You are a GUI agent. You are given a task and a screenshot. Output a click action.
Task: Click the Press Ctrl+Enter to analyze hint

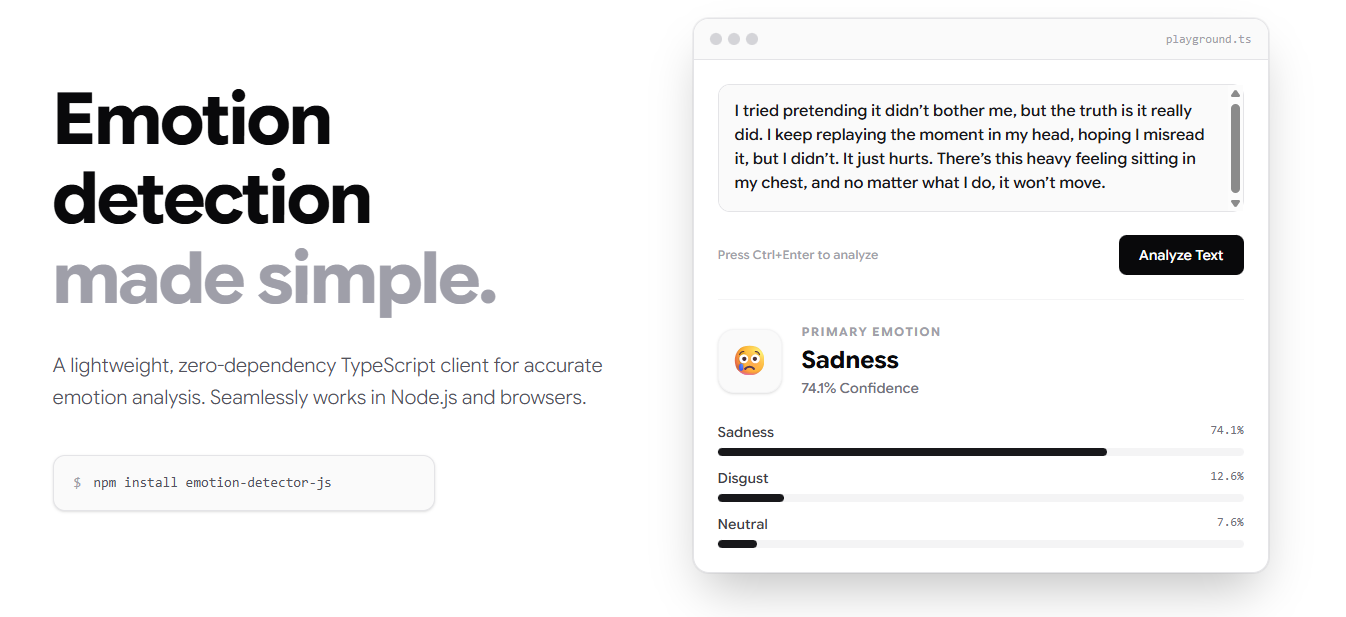coord(797,255)
